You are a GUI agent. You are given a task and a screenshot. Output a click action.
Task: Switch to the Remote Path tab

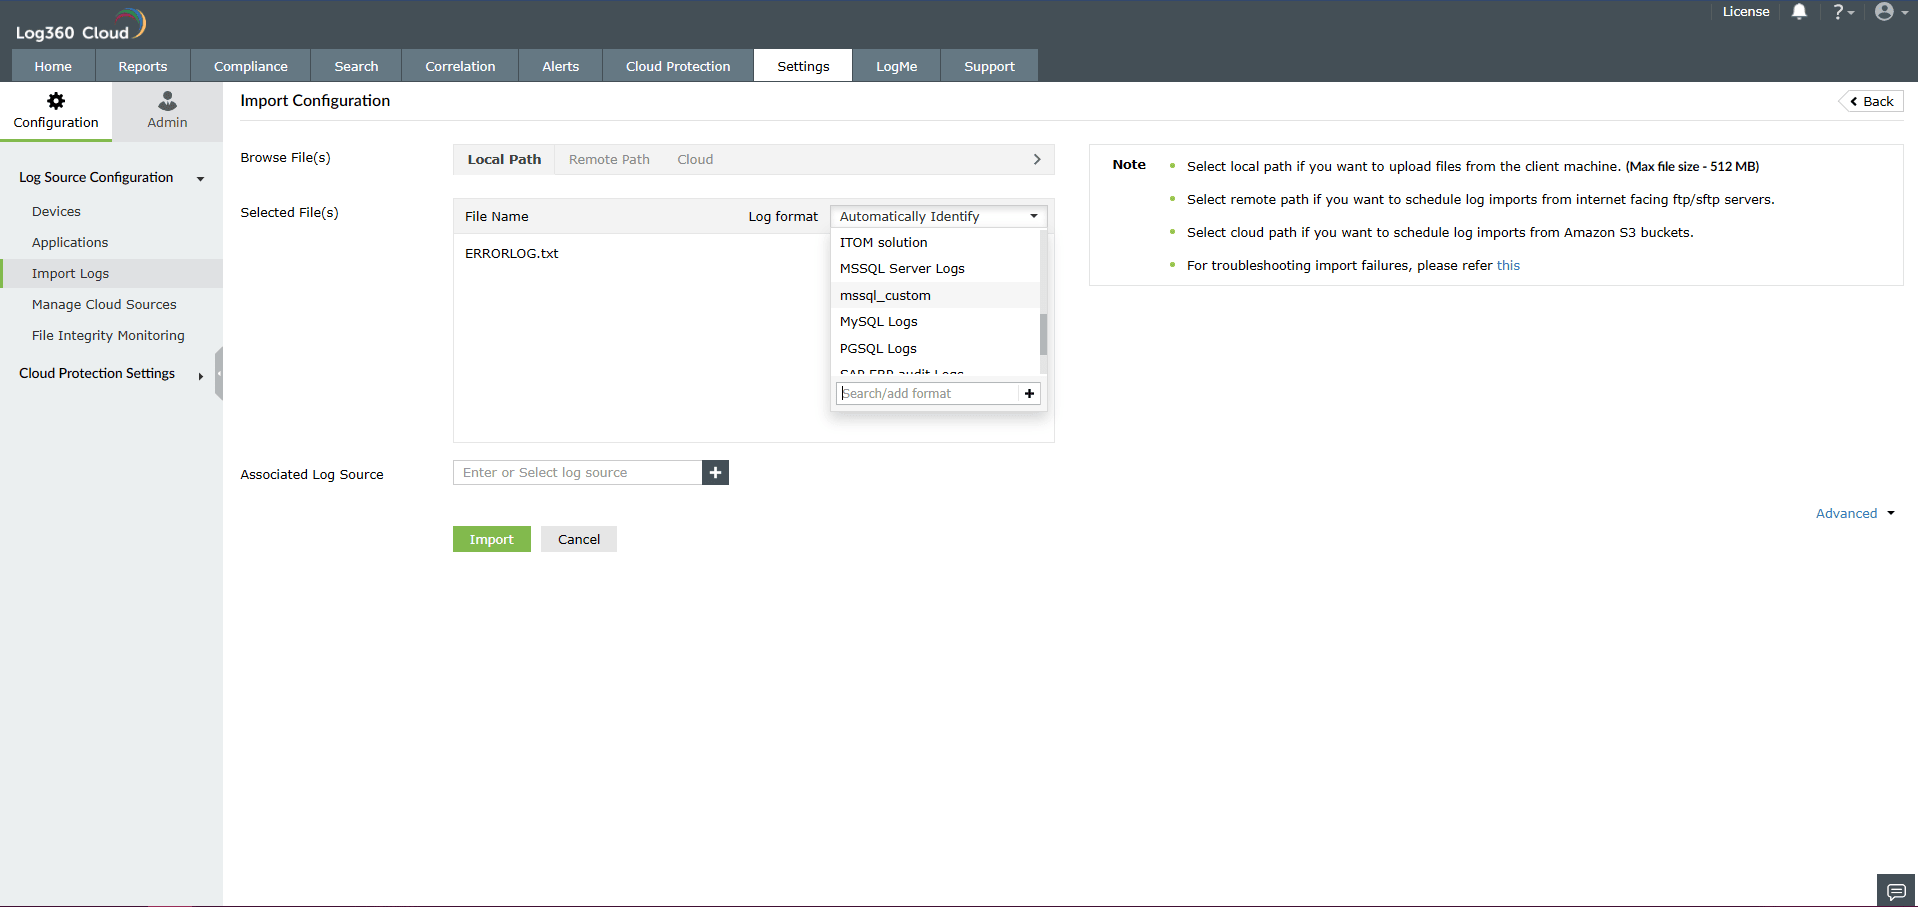[x=608, y=159]
